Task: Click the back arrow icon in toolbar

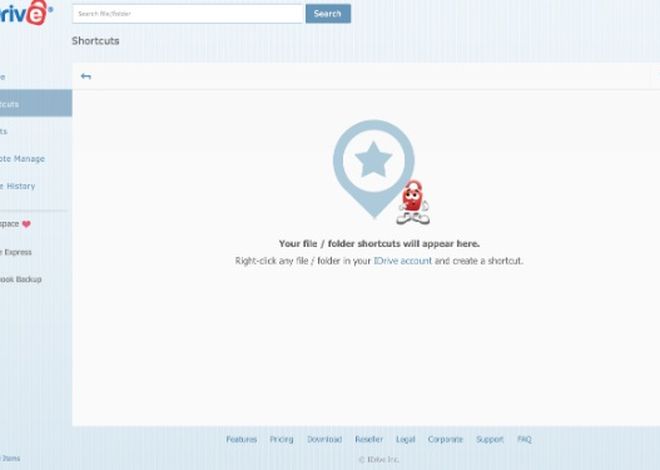Action: pyautogui.click(x=86, y=76)
